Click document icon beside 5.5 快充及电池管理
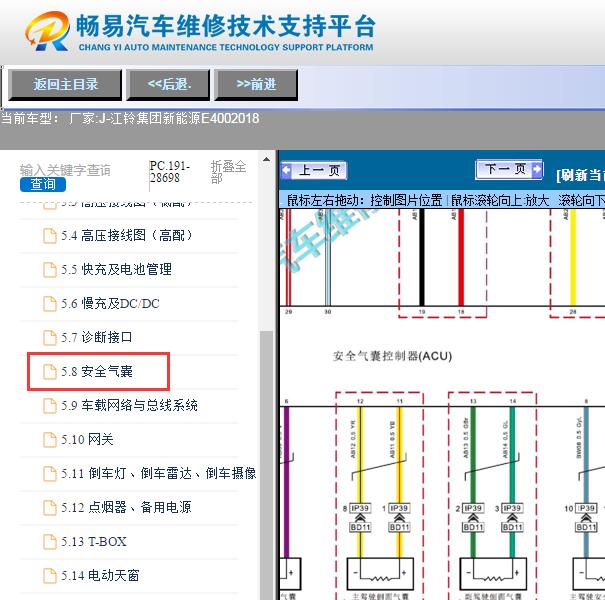This screenshot has height=600, width=605. [x=50, y=270]
